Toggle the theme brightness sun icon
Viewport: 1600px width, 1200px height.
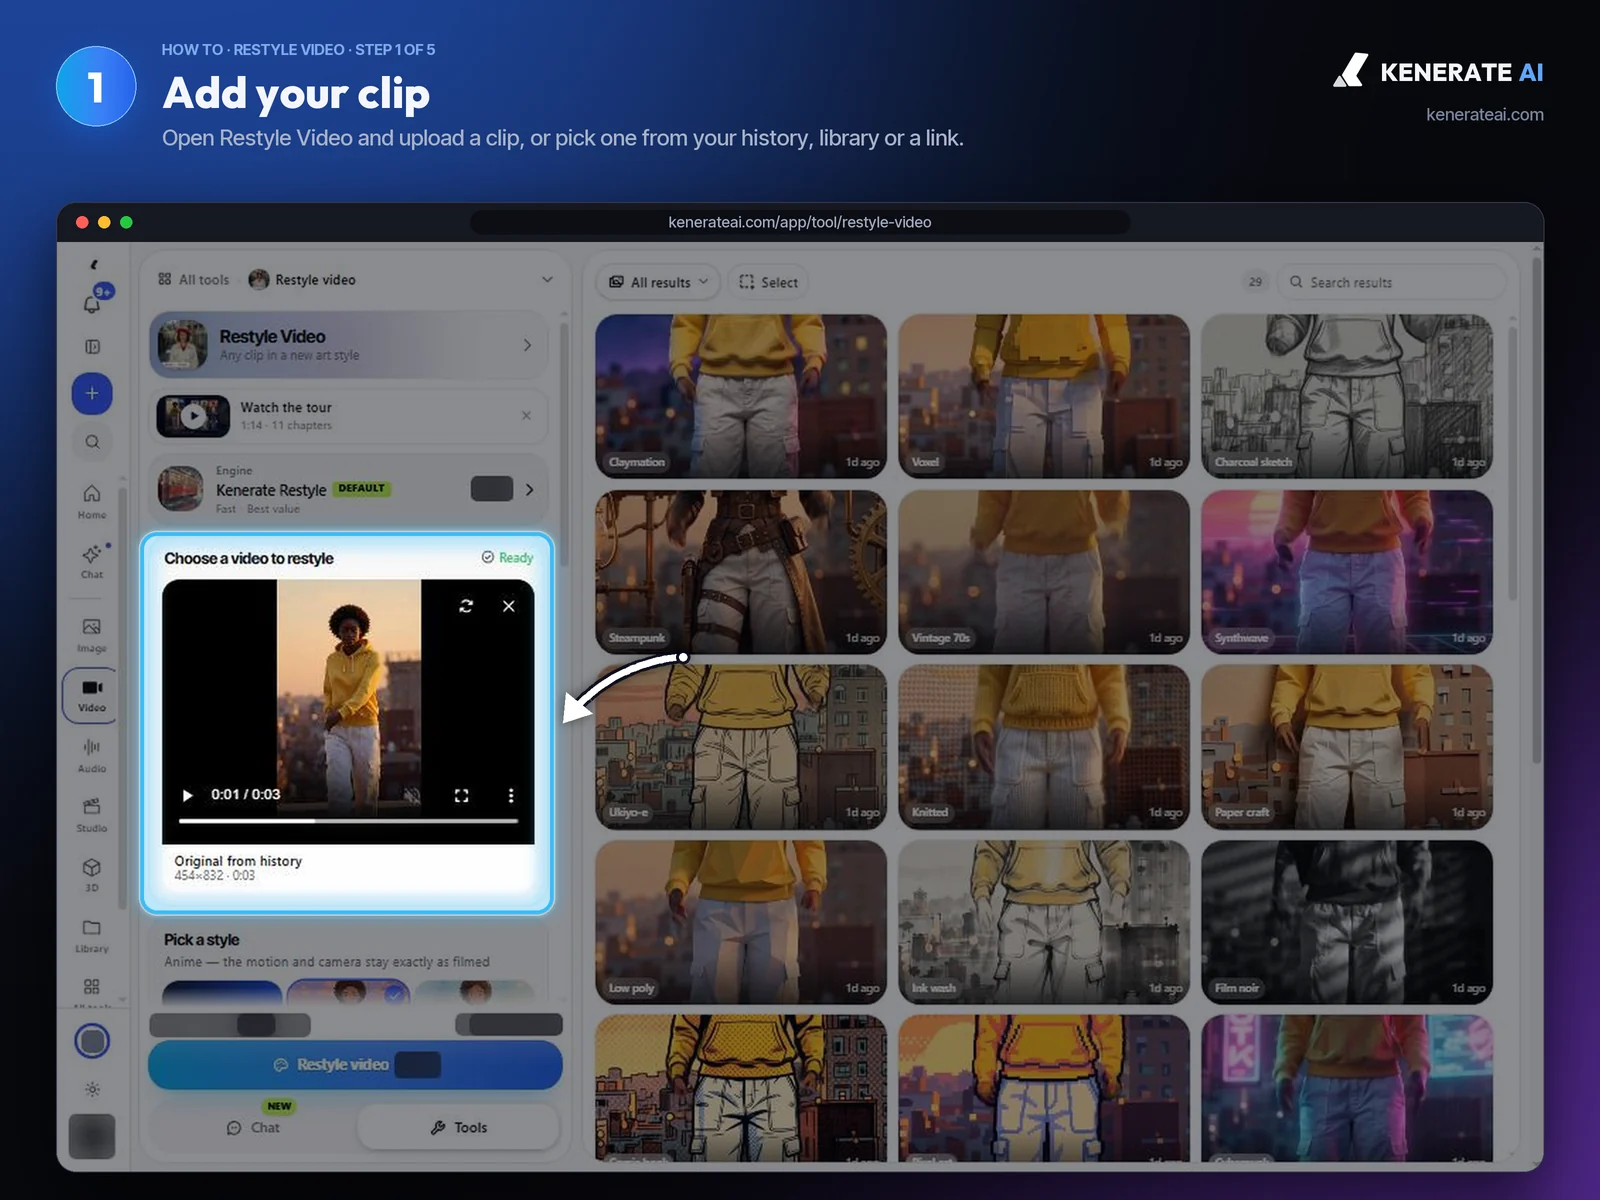(92, 1090)
